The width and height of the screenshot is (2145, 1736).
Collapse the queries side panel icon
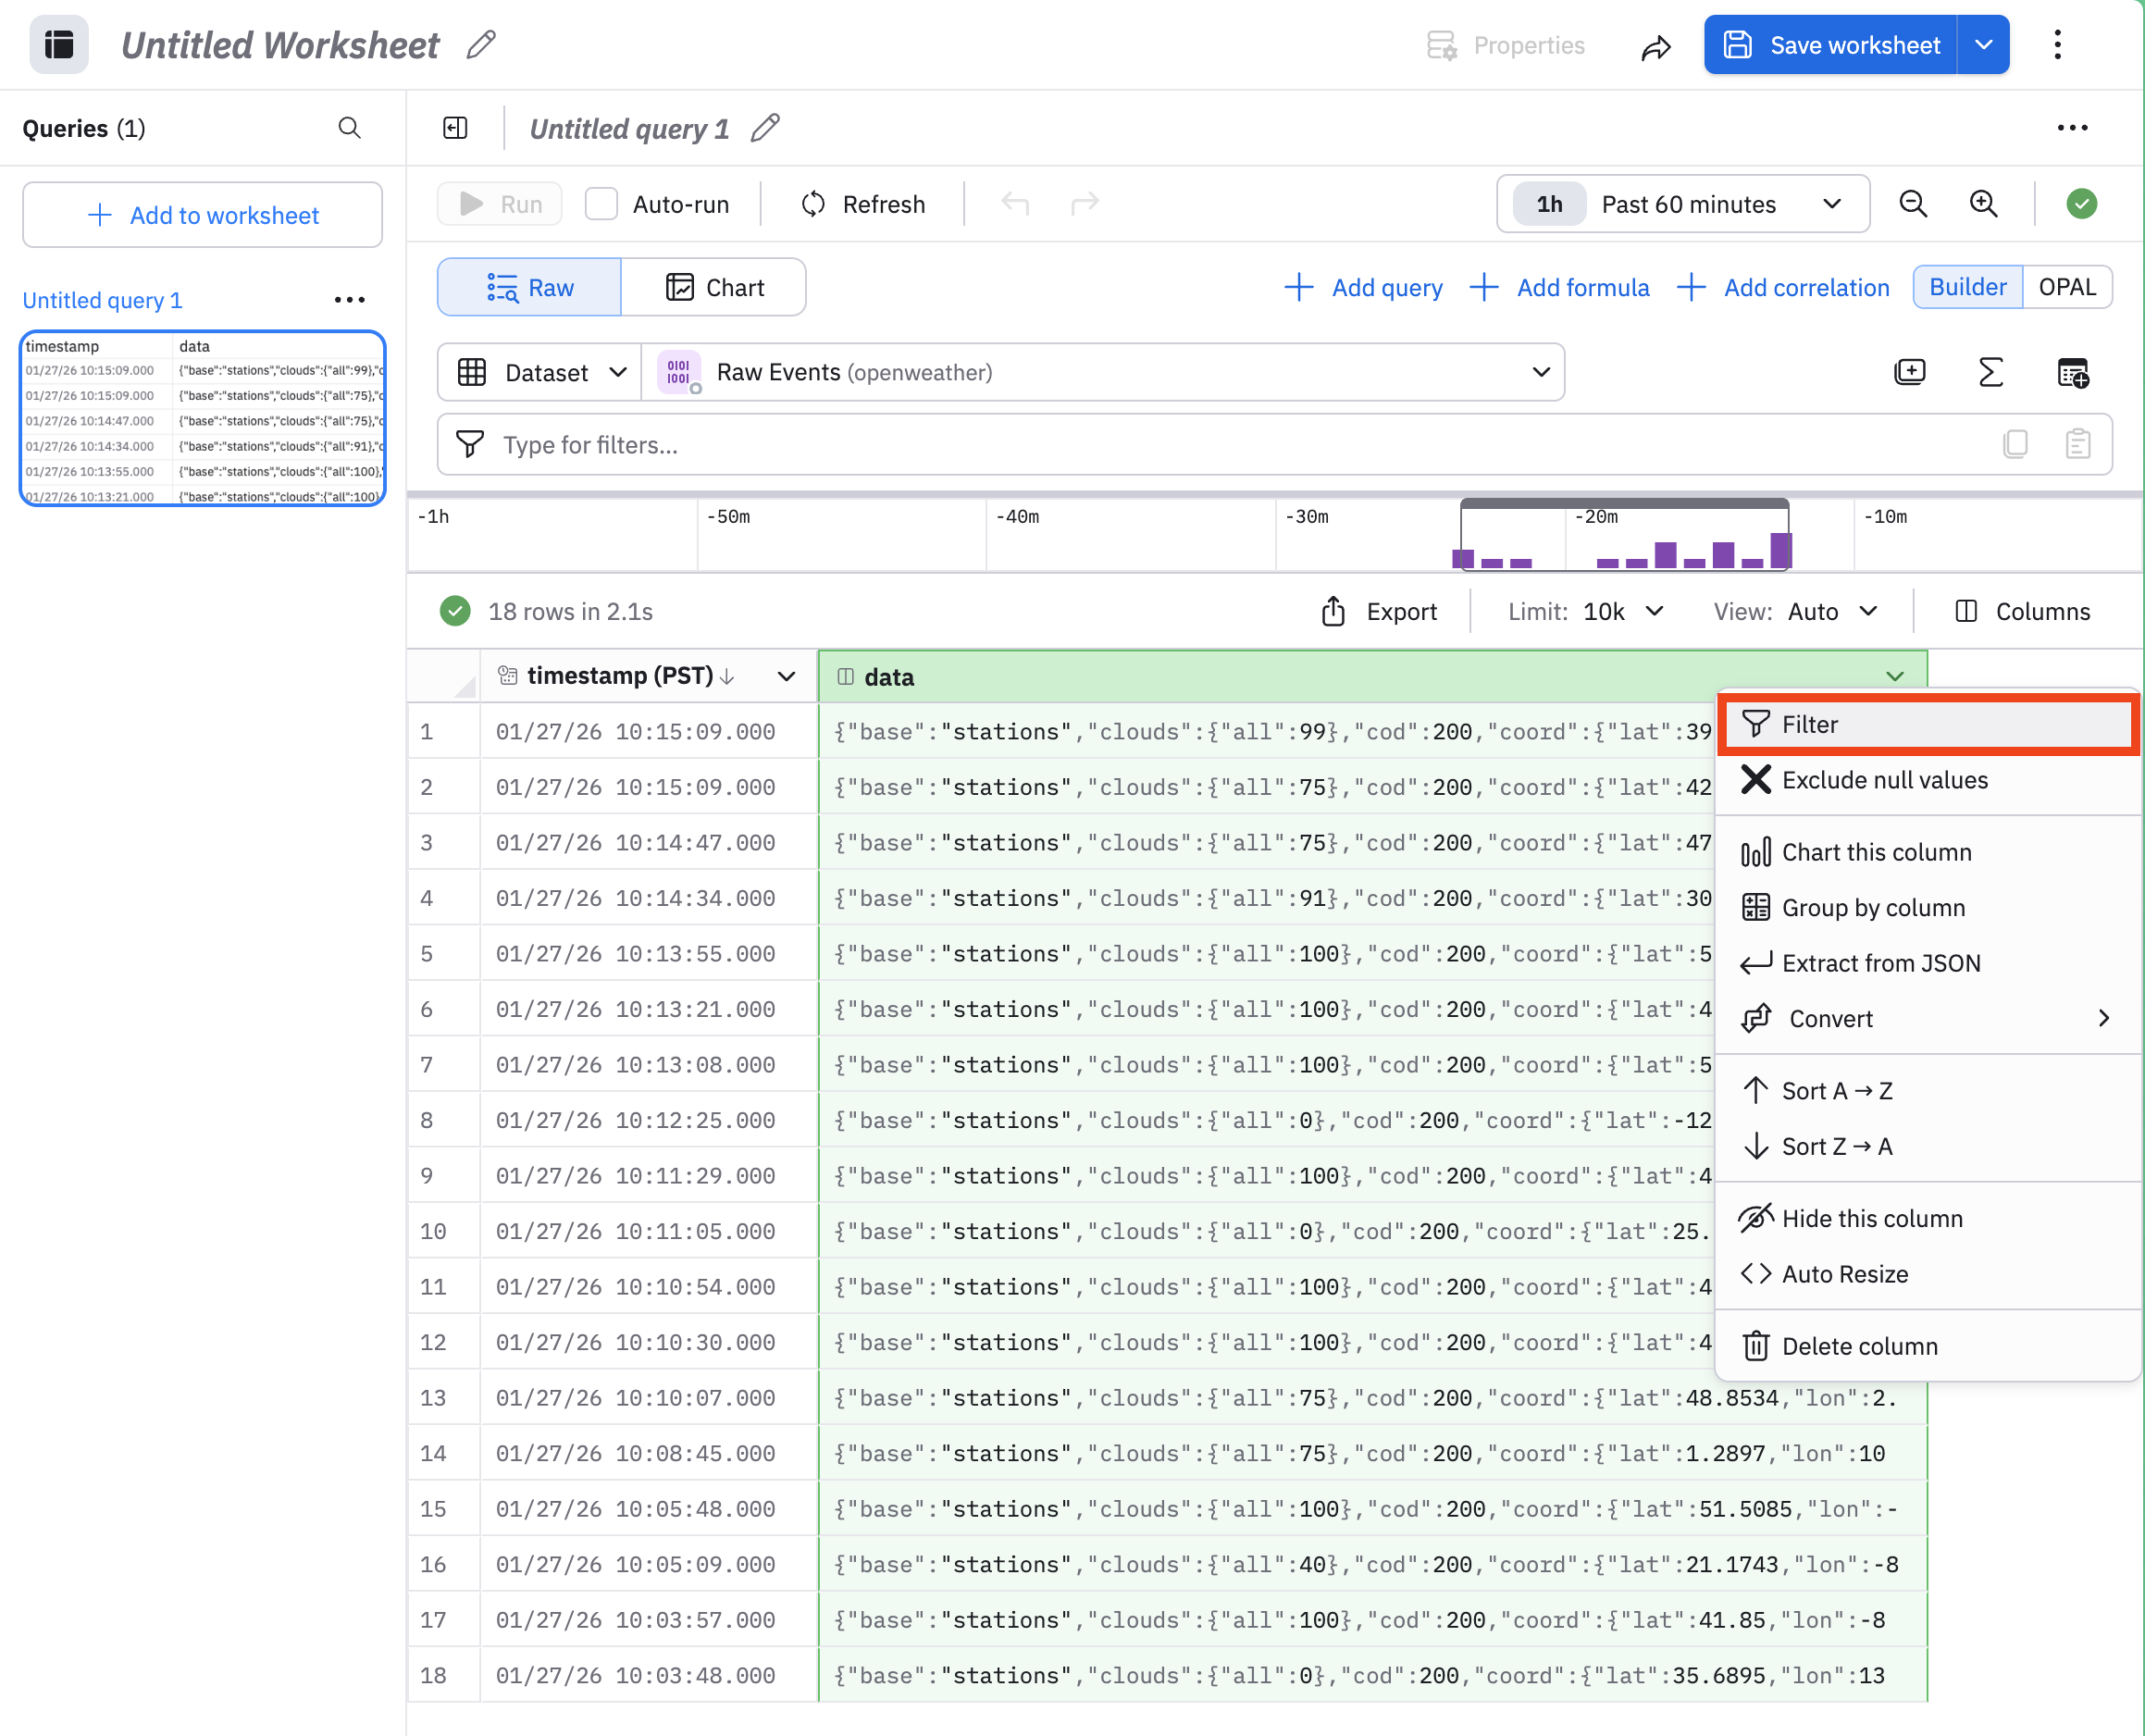coord(455,128)
